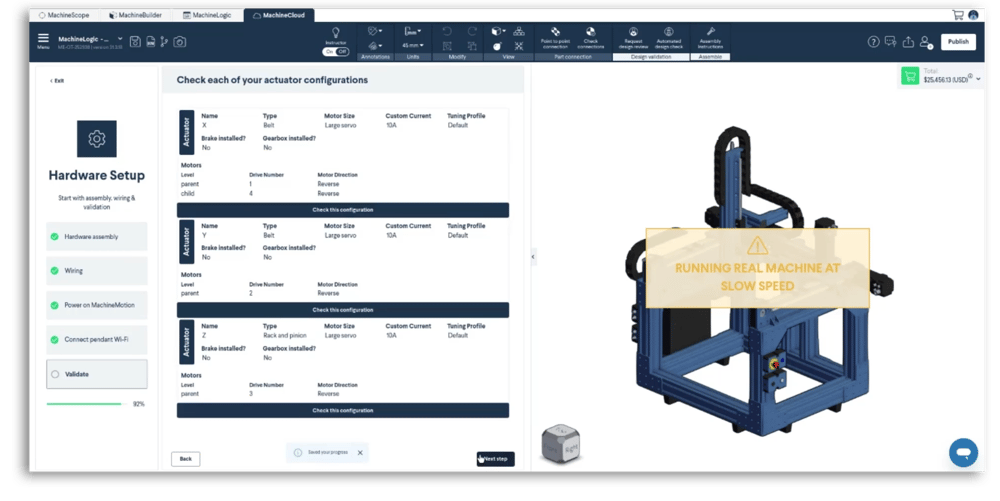The image size is (1000, 501).
Task: Click the Running Real Machine warning banner
Action: (x=758, y=268)
